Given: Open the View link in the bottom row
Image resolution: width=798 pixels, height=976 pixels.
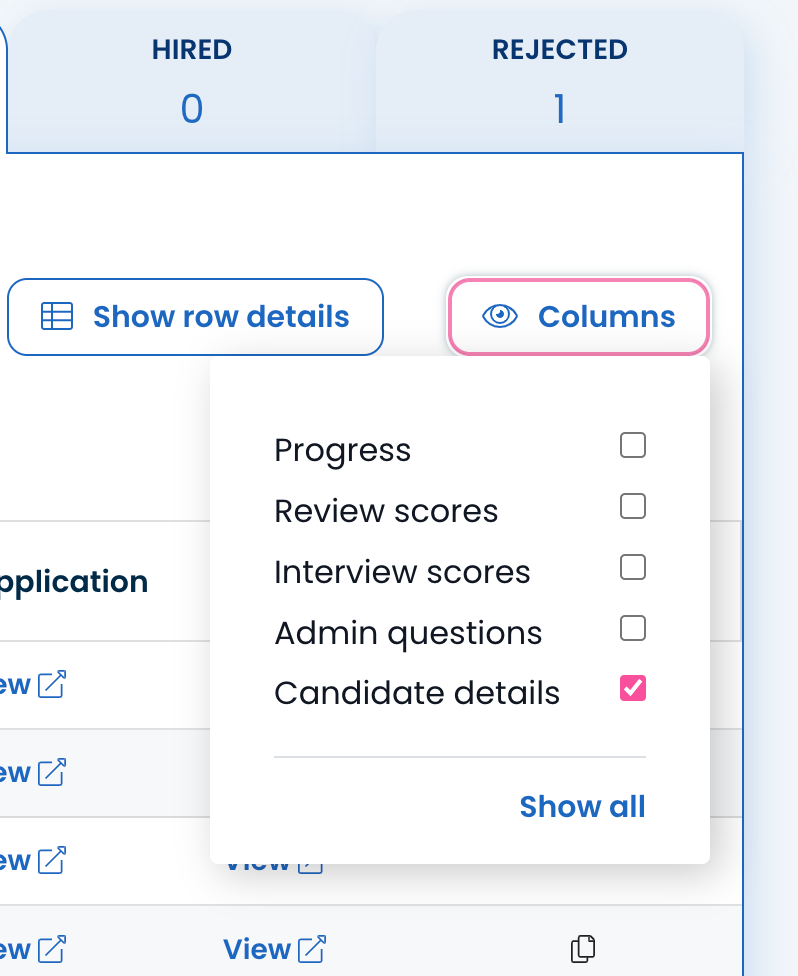Looking at the screenshot, I should (x=257, y=948).
